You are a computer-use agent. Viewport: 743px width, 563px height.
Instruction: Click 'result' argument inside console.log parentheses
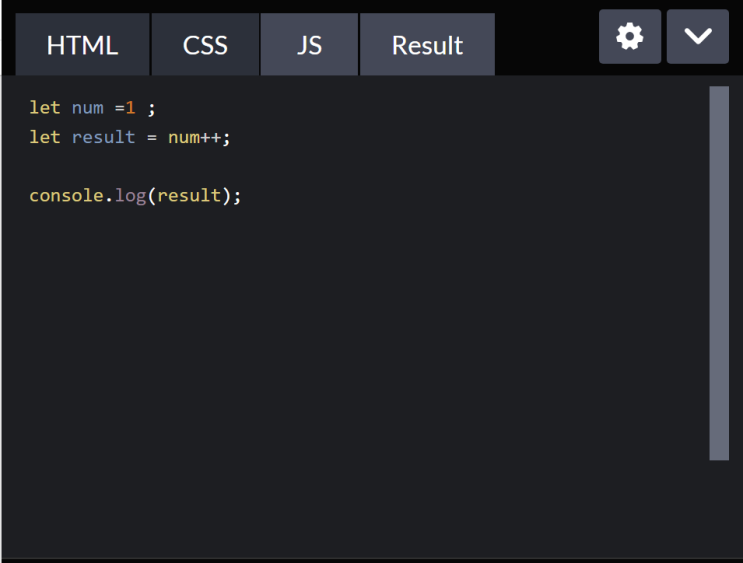(x=189, y=196)
